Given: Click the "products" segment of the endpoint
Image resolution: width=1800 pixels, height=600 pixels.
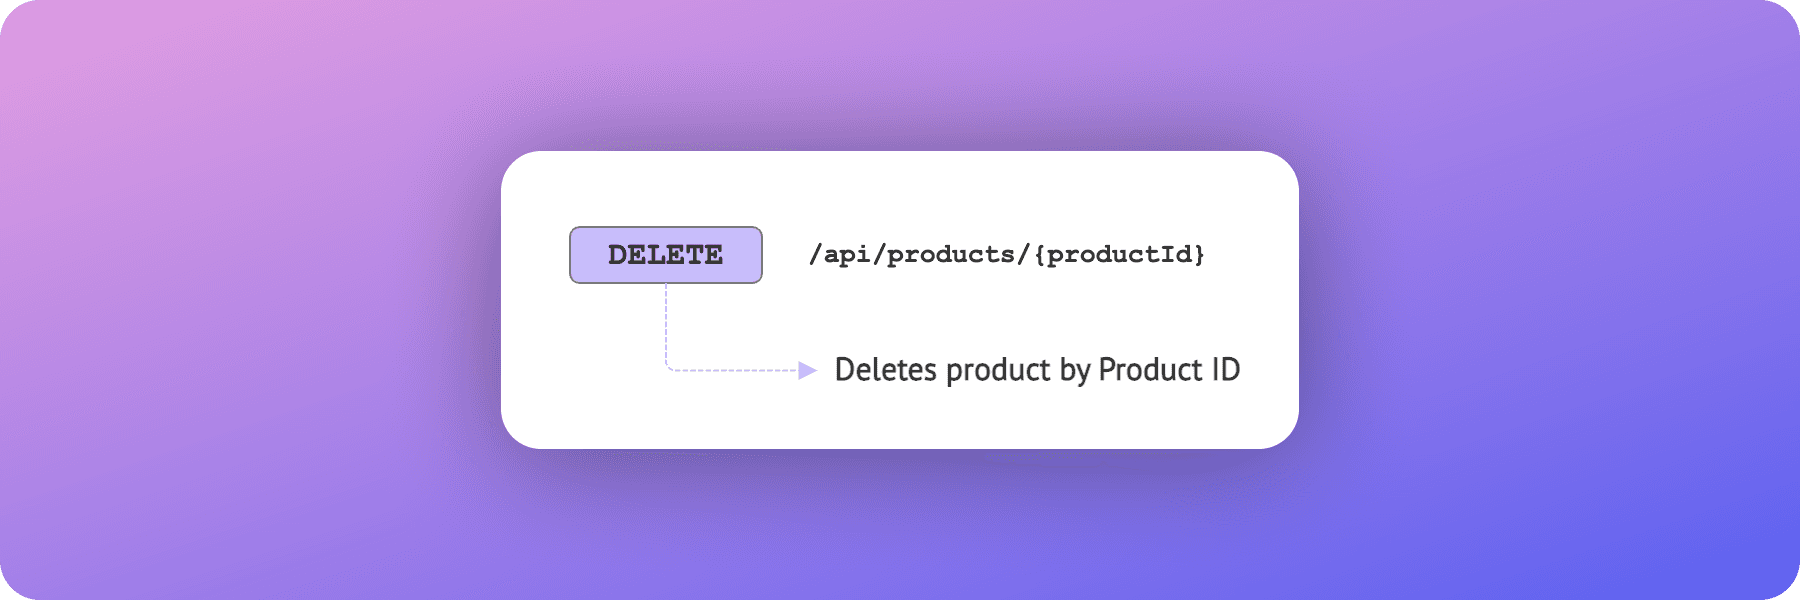Looking at the screenshot, I should (x=950, y=255).
